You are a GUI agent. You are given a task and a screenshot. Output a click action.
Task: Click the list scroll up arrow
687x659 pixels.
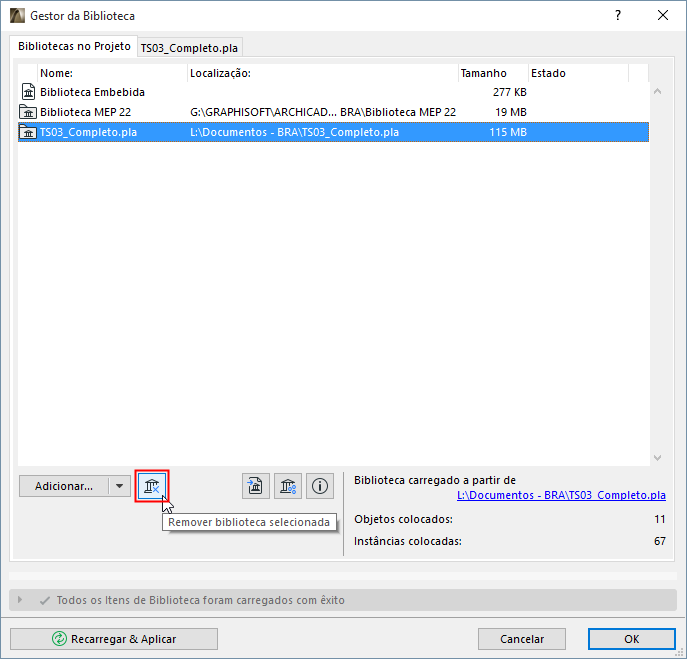[x=657, y=92]
